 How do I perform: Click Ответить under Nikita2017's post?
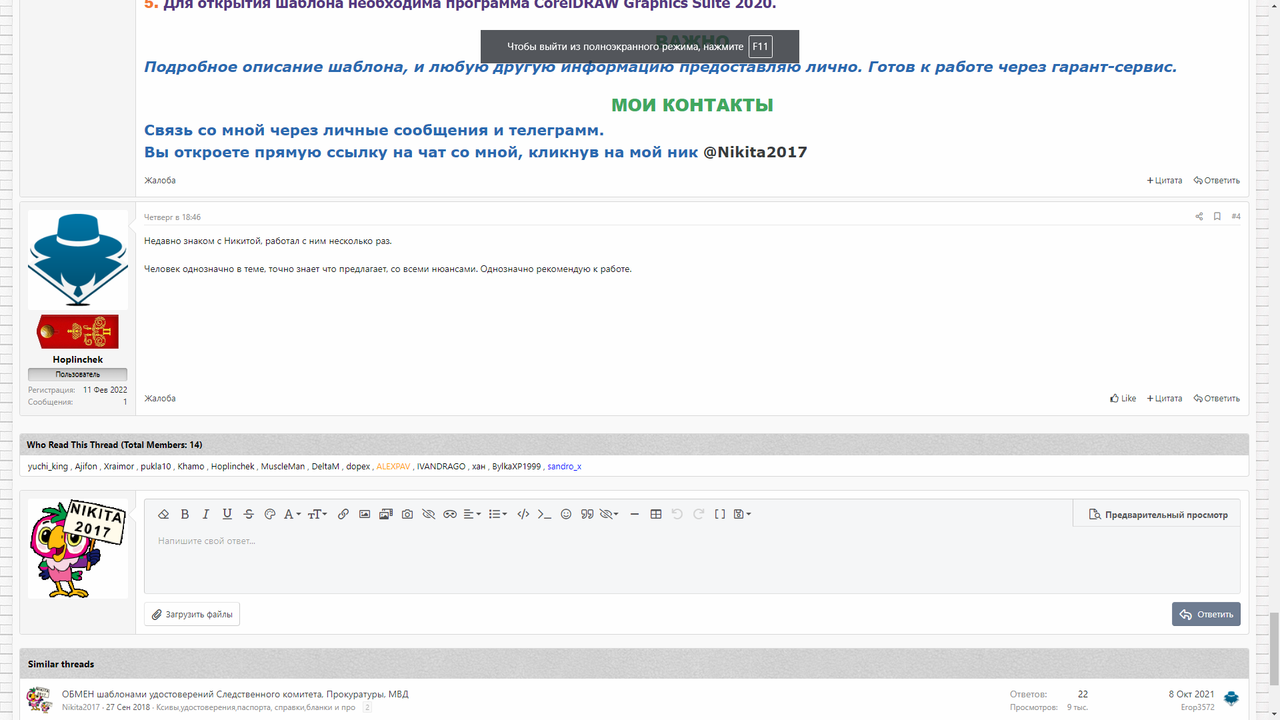tap(1217, 180)
